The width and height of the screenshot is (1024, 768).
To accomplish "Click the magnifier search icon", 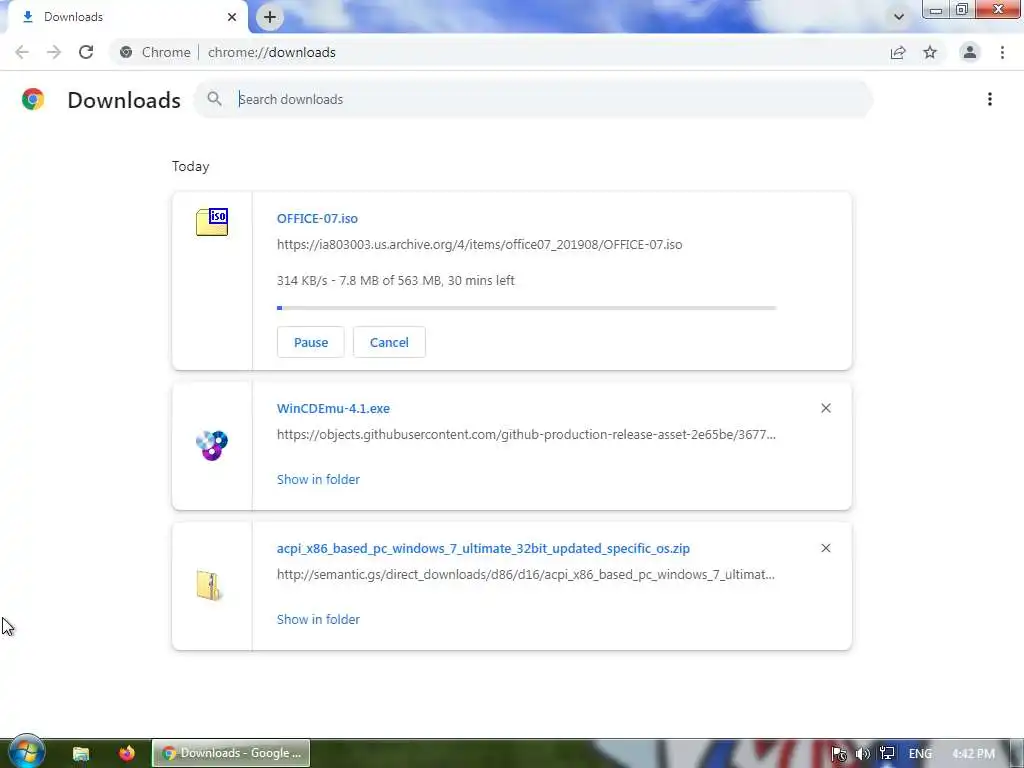I will click(214, 99).
